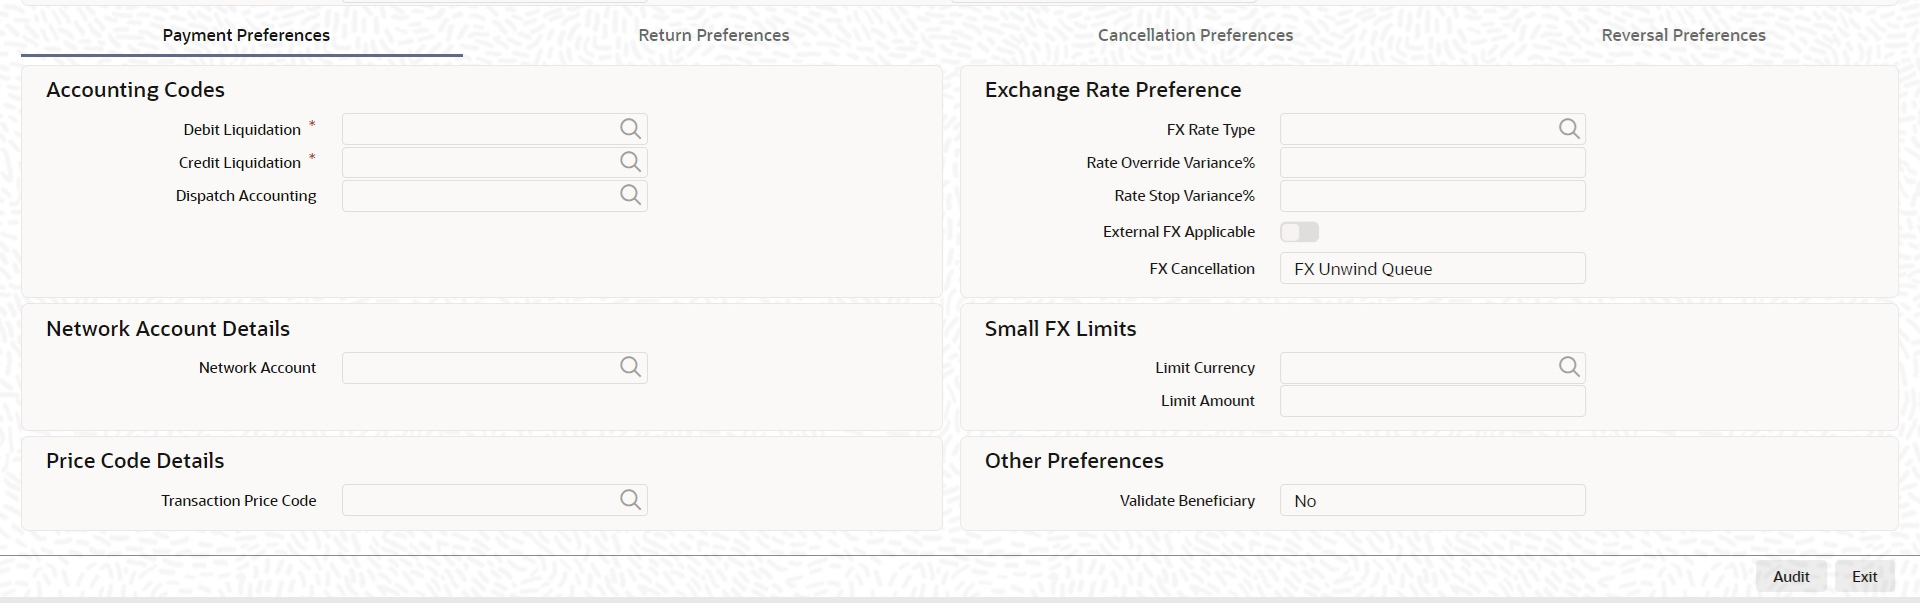Open the Credit Liquidation lookup magnifier

coord(630,162)
